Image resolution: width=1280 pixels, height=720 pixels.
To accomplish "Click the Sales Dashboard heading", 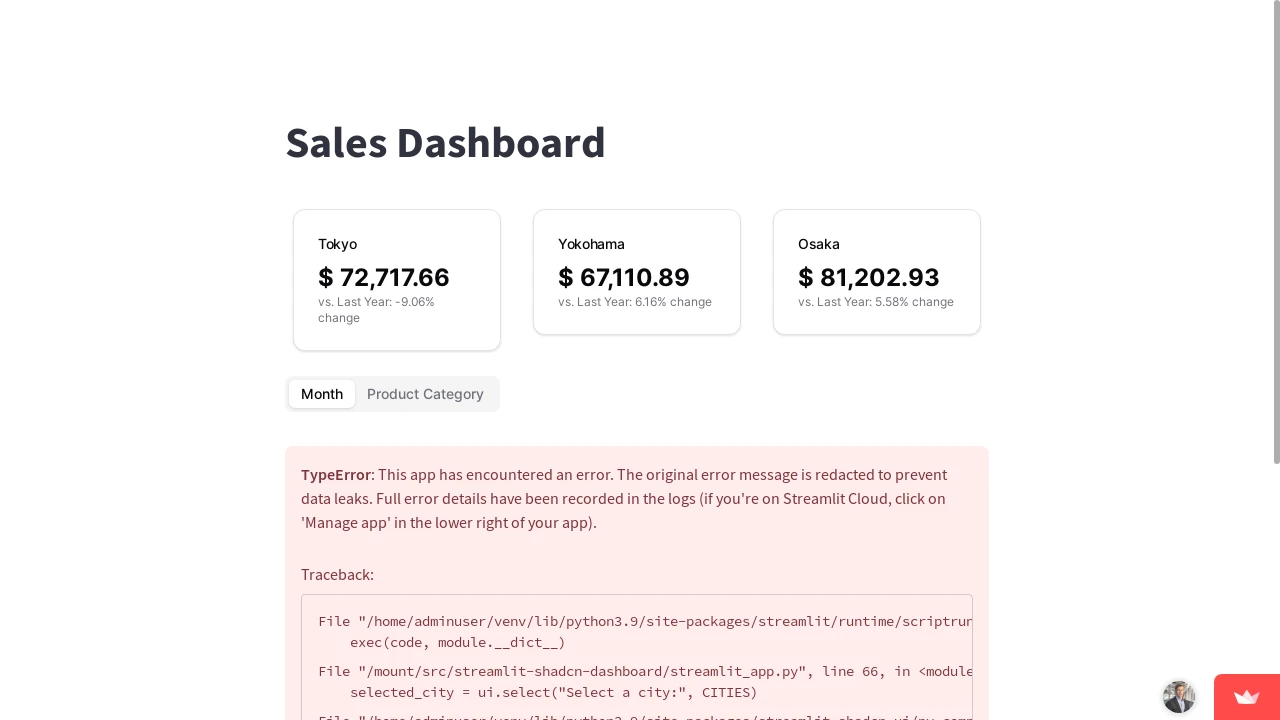I will tap(445, 143).
